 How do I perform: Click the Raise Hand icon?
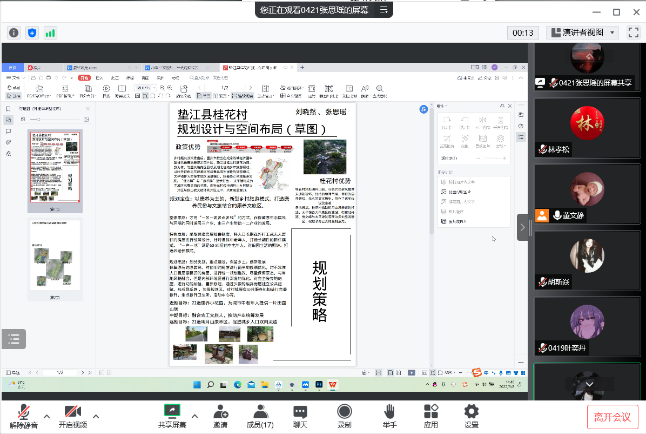[388, 414]
